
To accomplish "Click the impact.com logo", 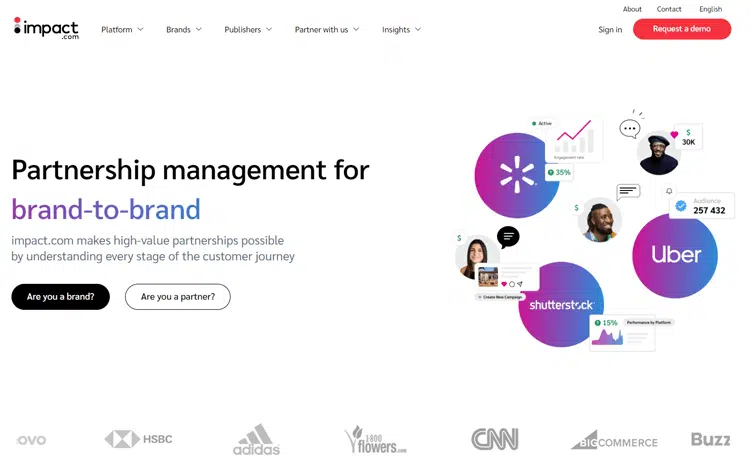I will tap(46, 28).
